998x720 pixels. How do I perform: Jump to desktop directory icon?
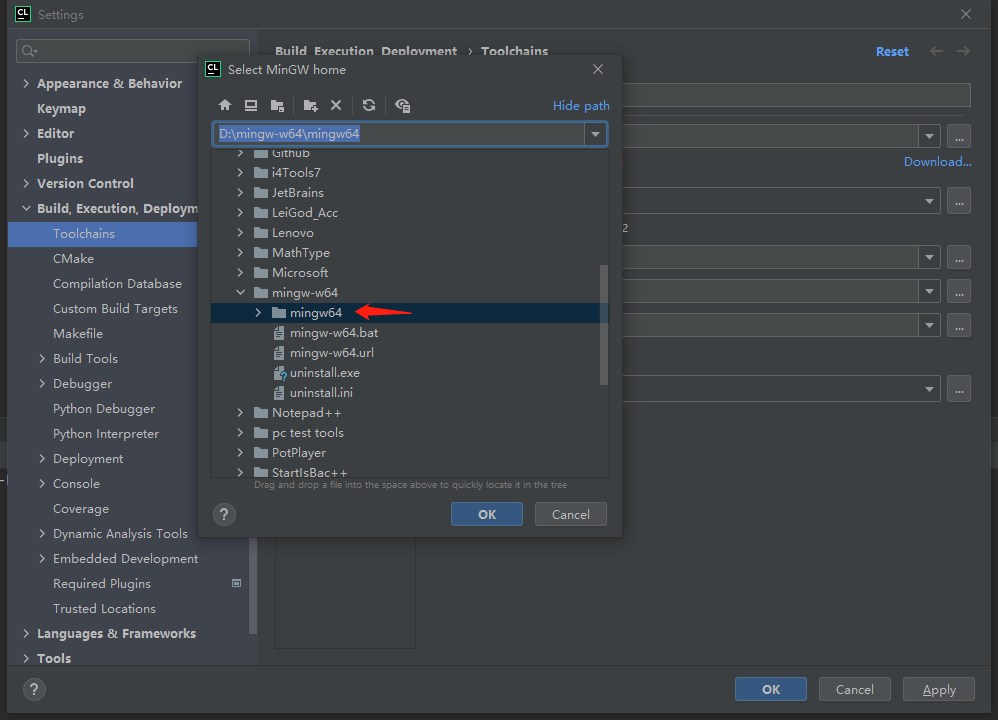(251, 105)
